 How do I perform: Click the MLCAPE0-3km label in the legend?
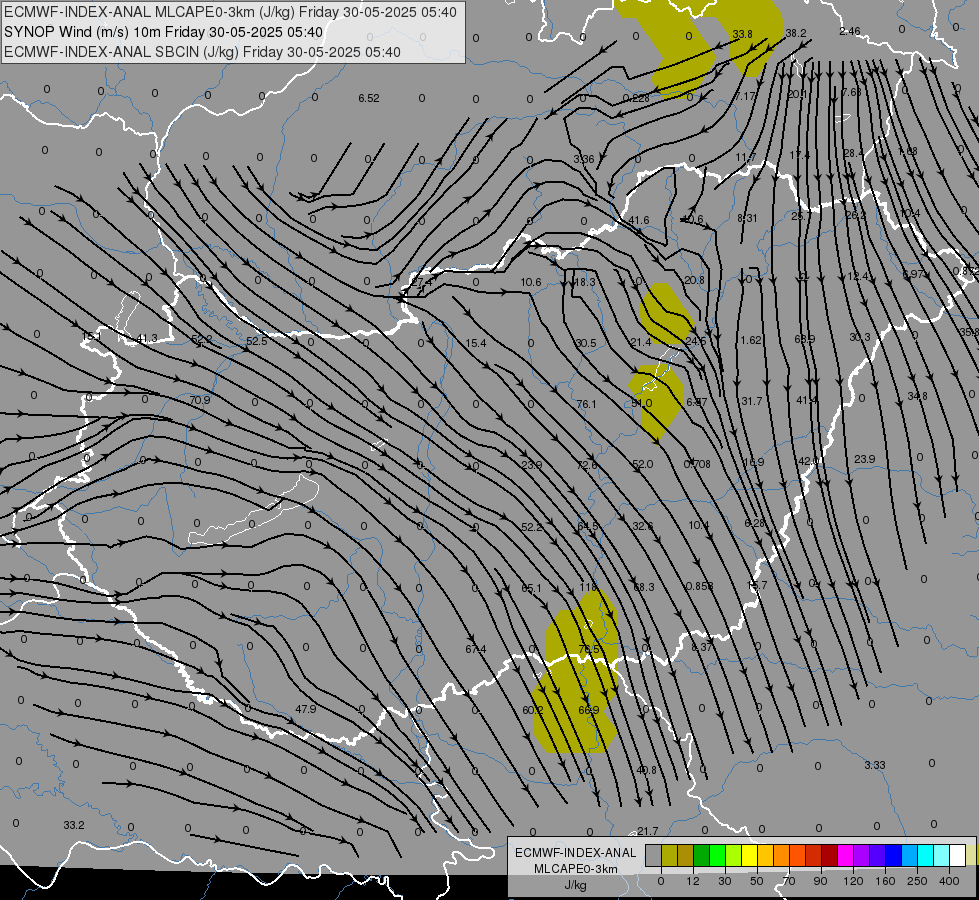click(x=576, y=869)
